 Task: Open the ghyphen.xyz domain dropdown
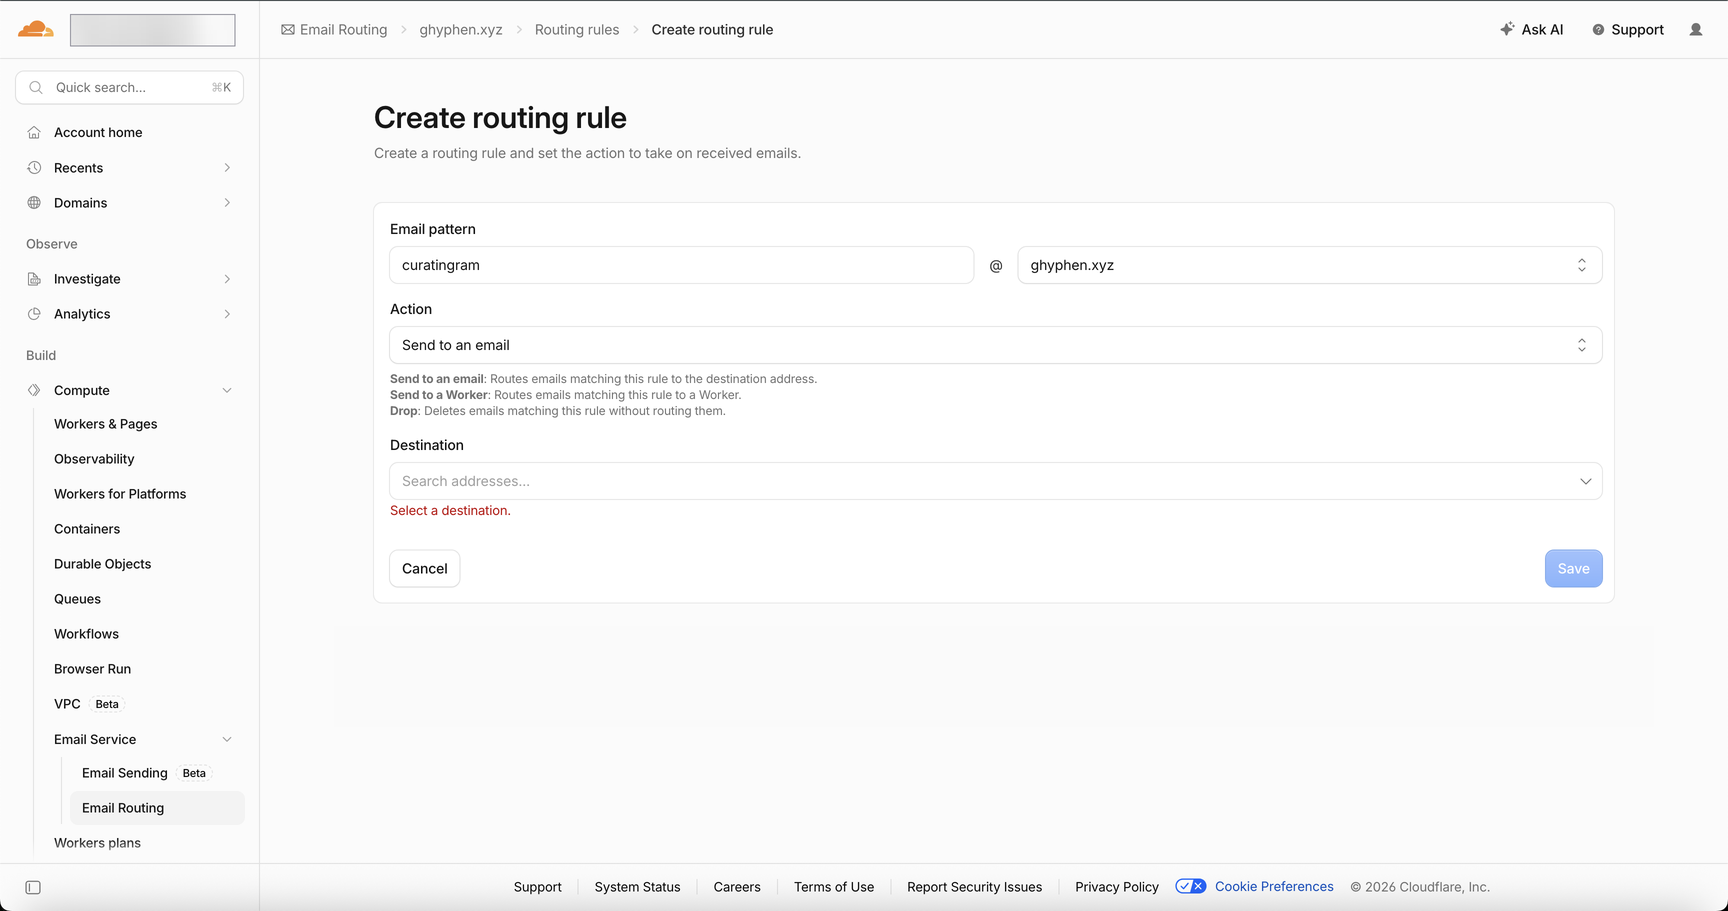coord(1310,265)
